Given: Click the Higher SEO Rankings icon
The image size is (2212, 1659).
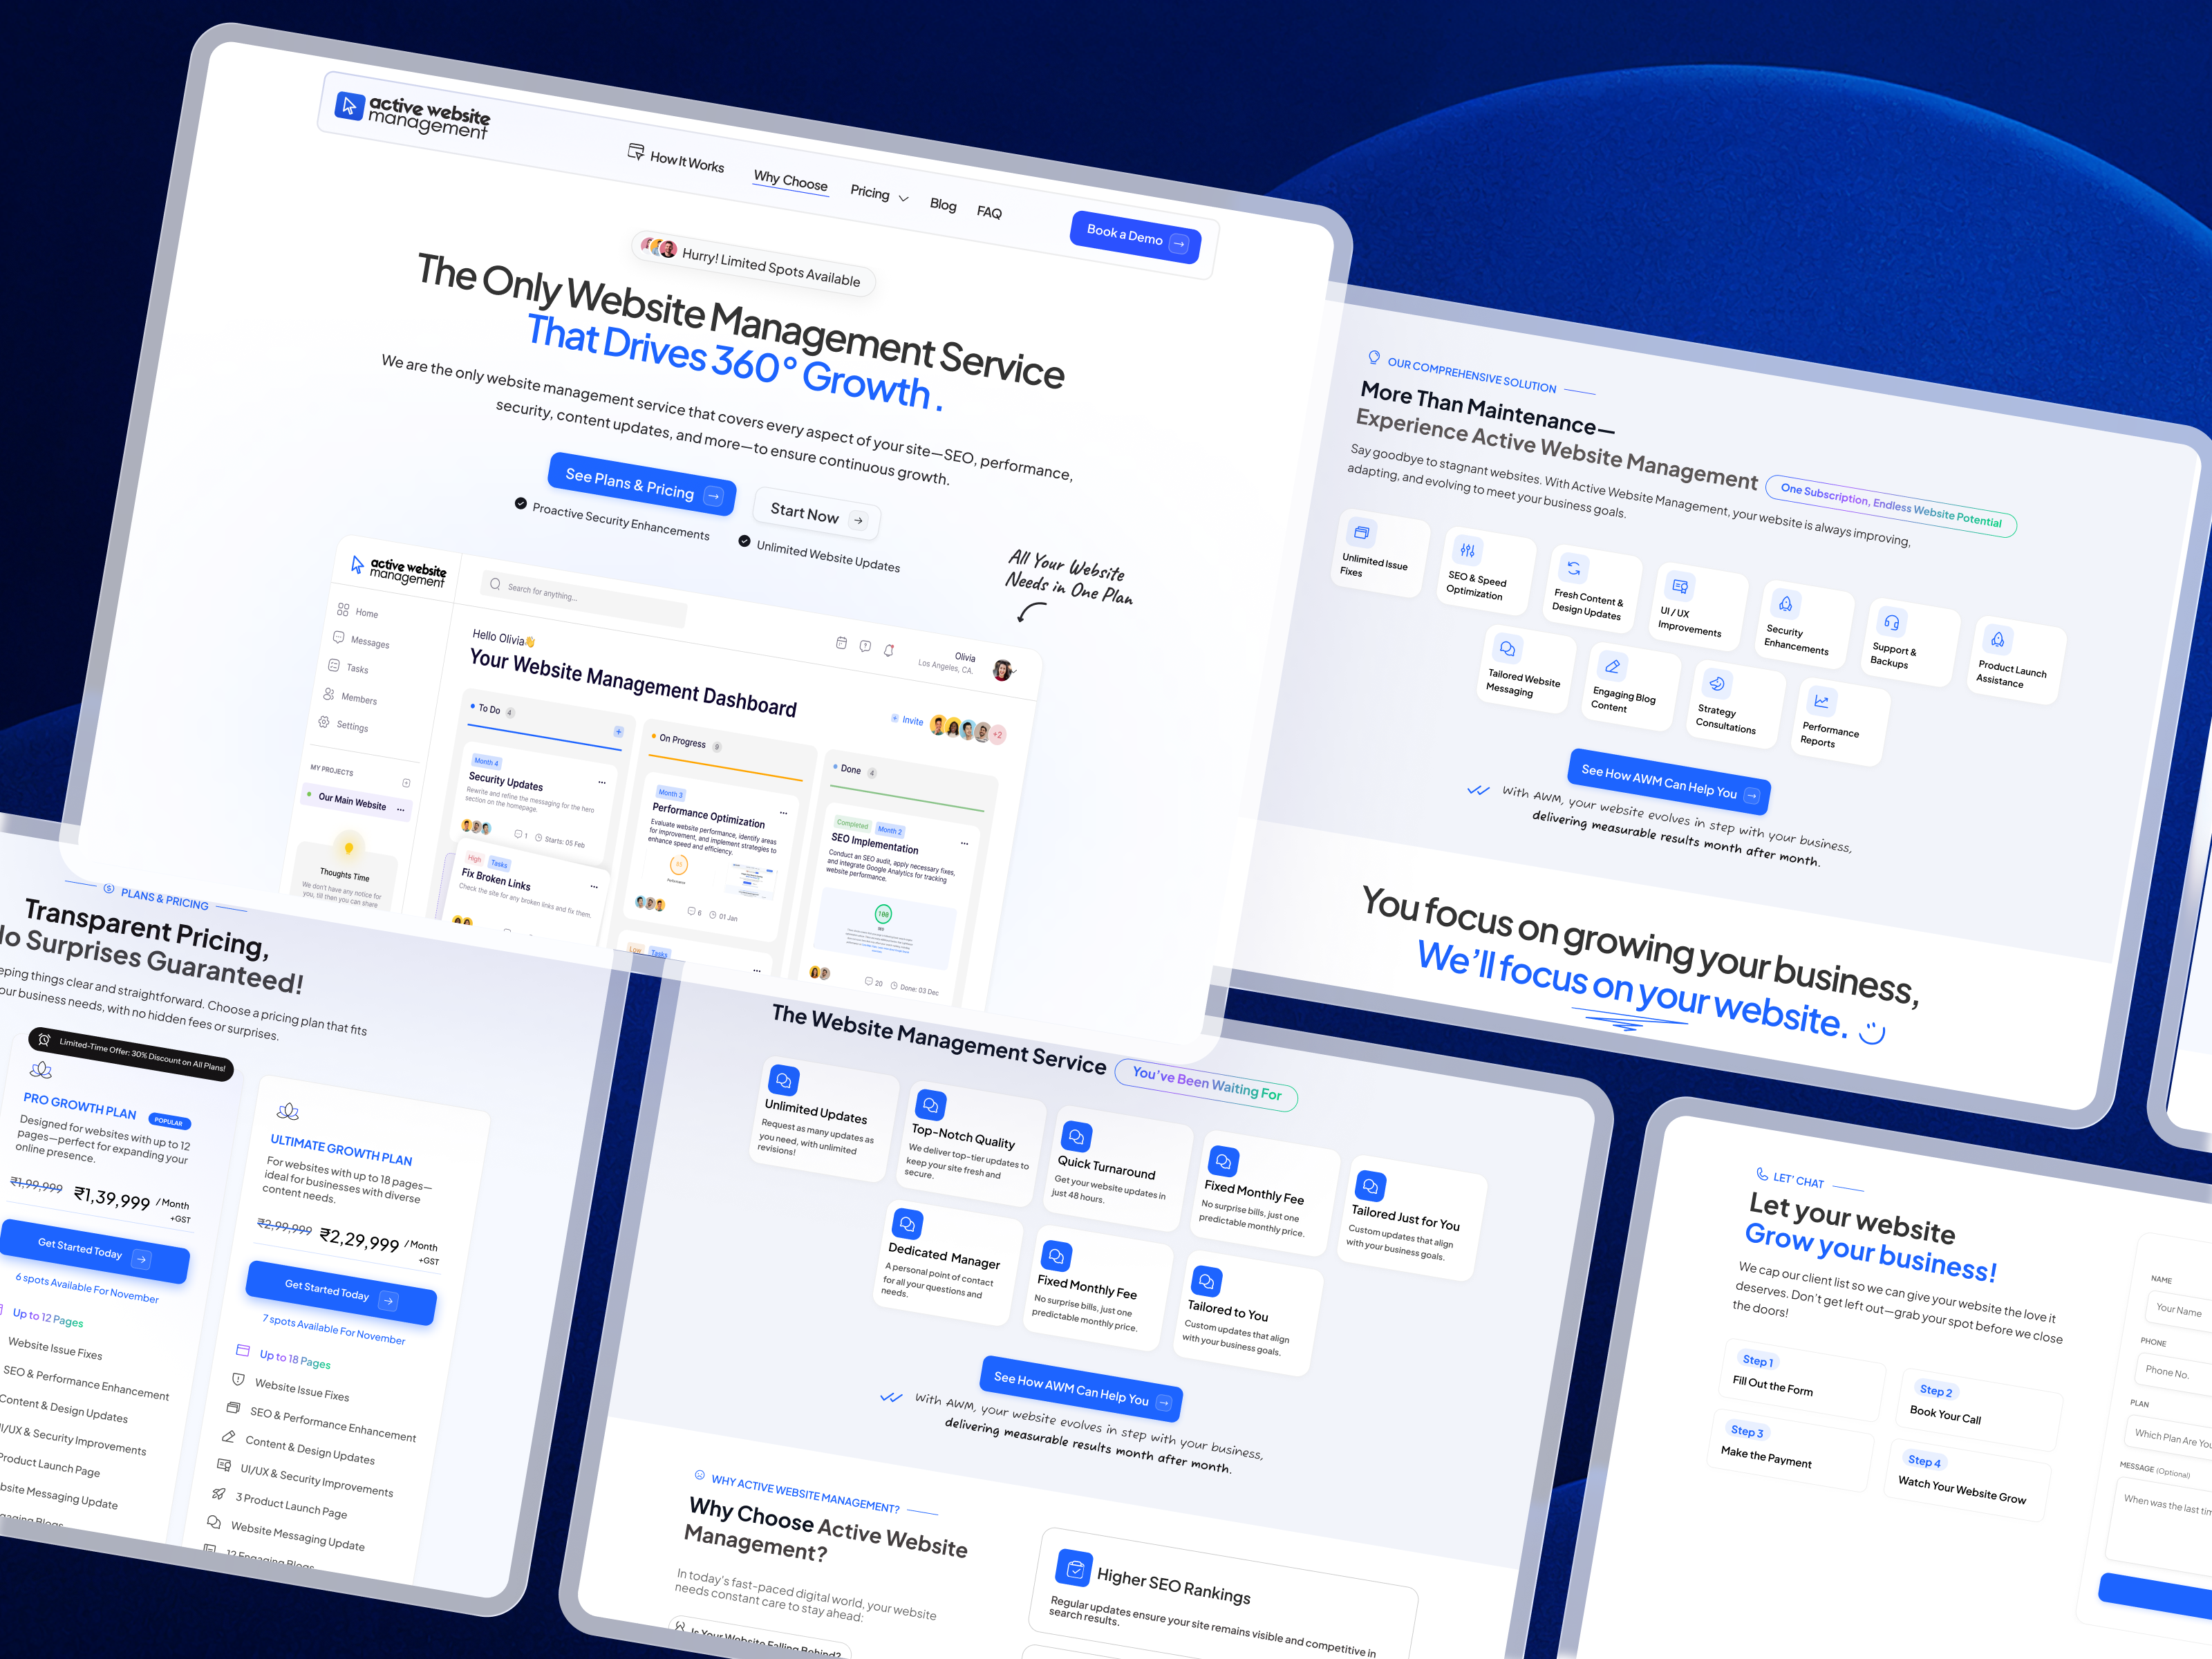Looking at the screenshot, I should point(1074,1568).
